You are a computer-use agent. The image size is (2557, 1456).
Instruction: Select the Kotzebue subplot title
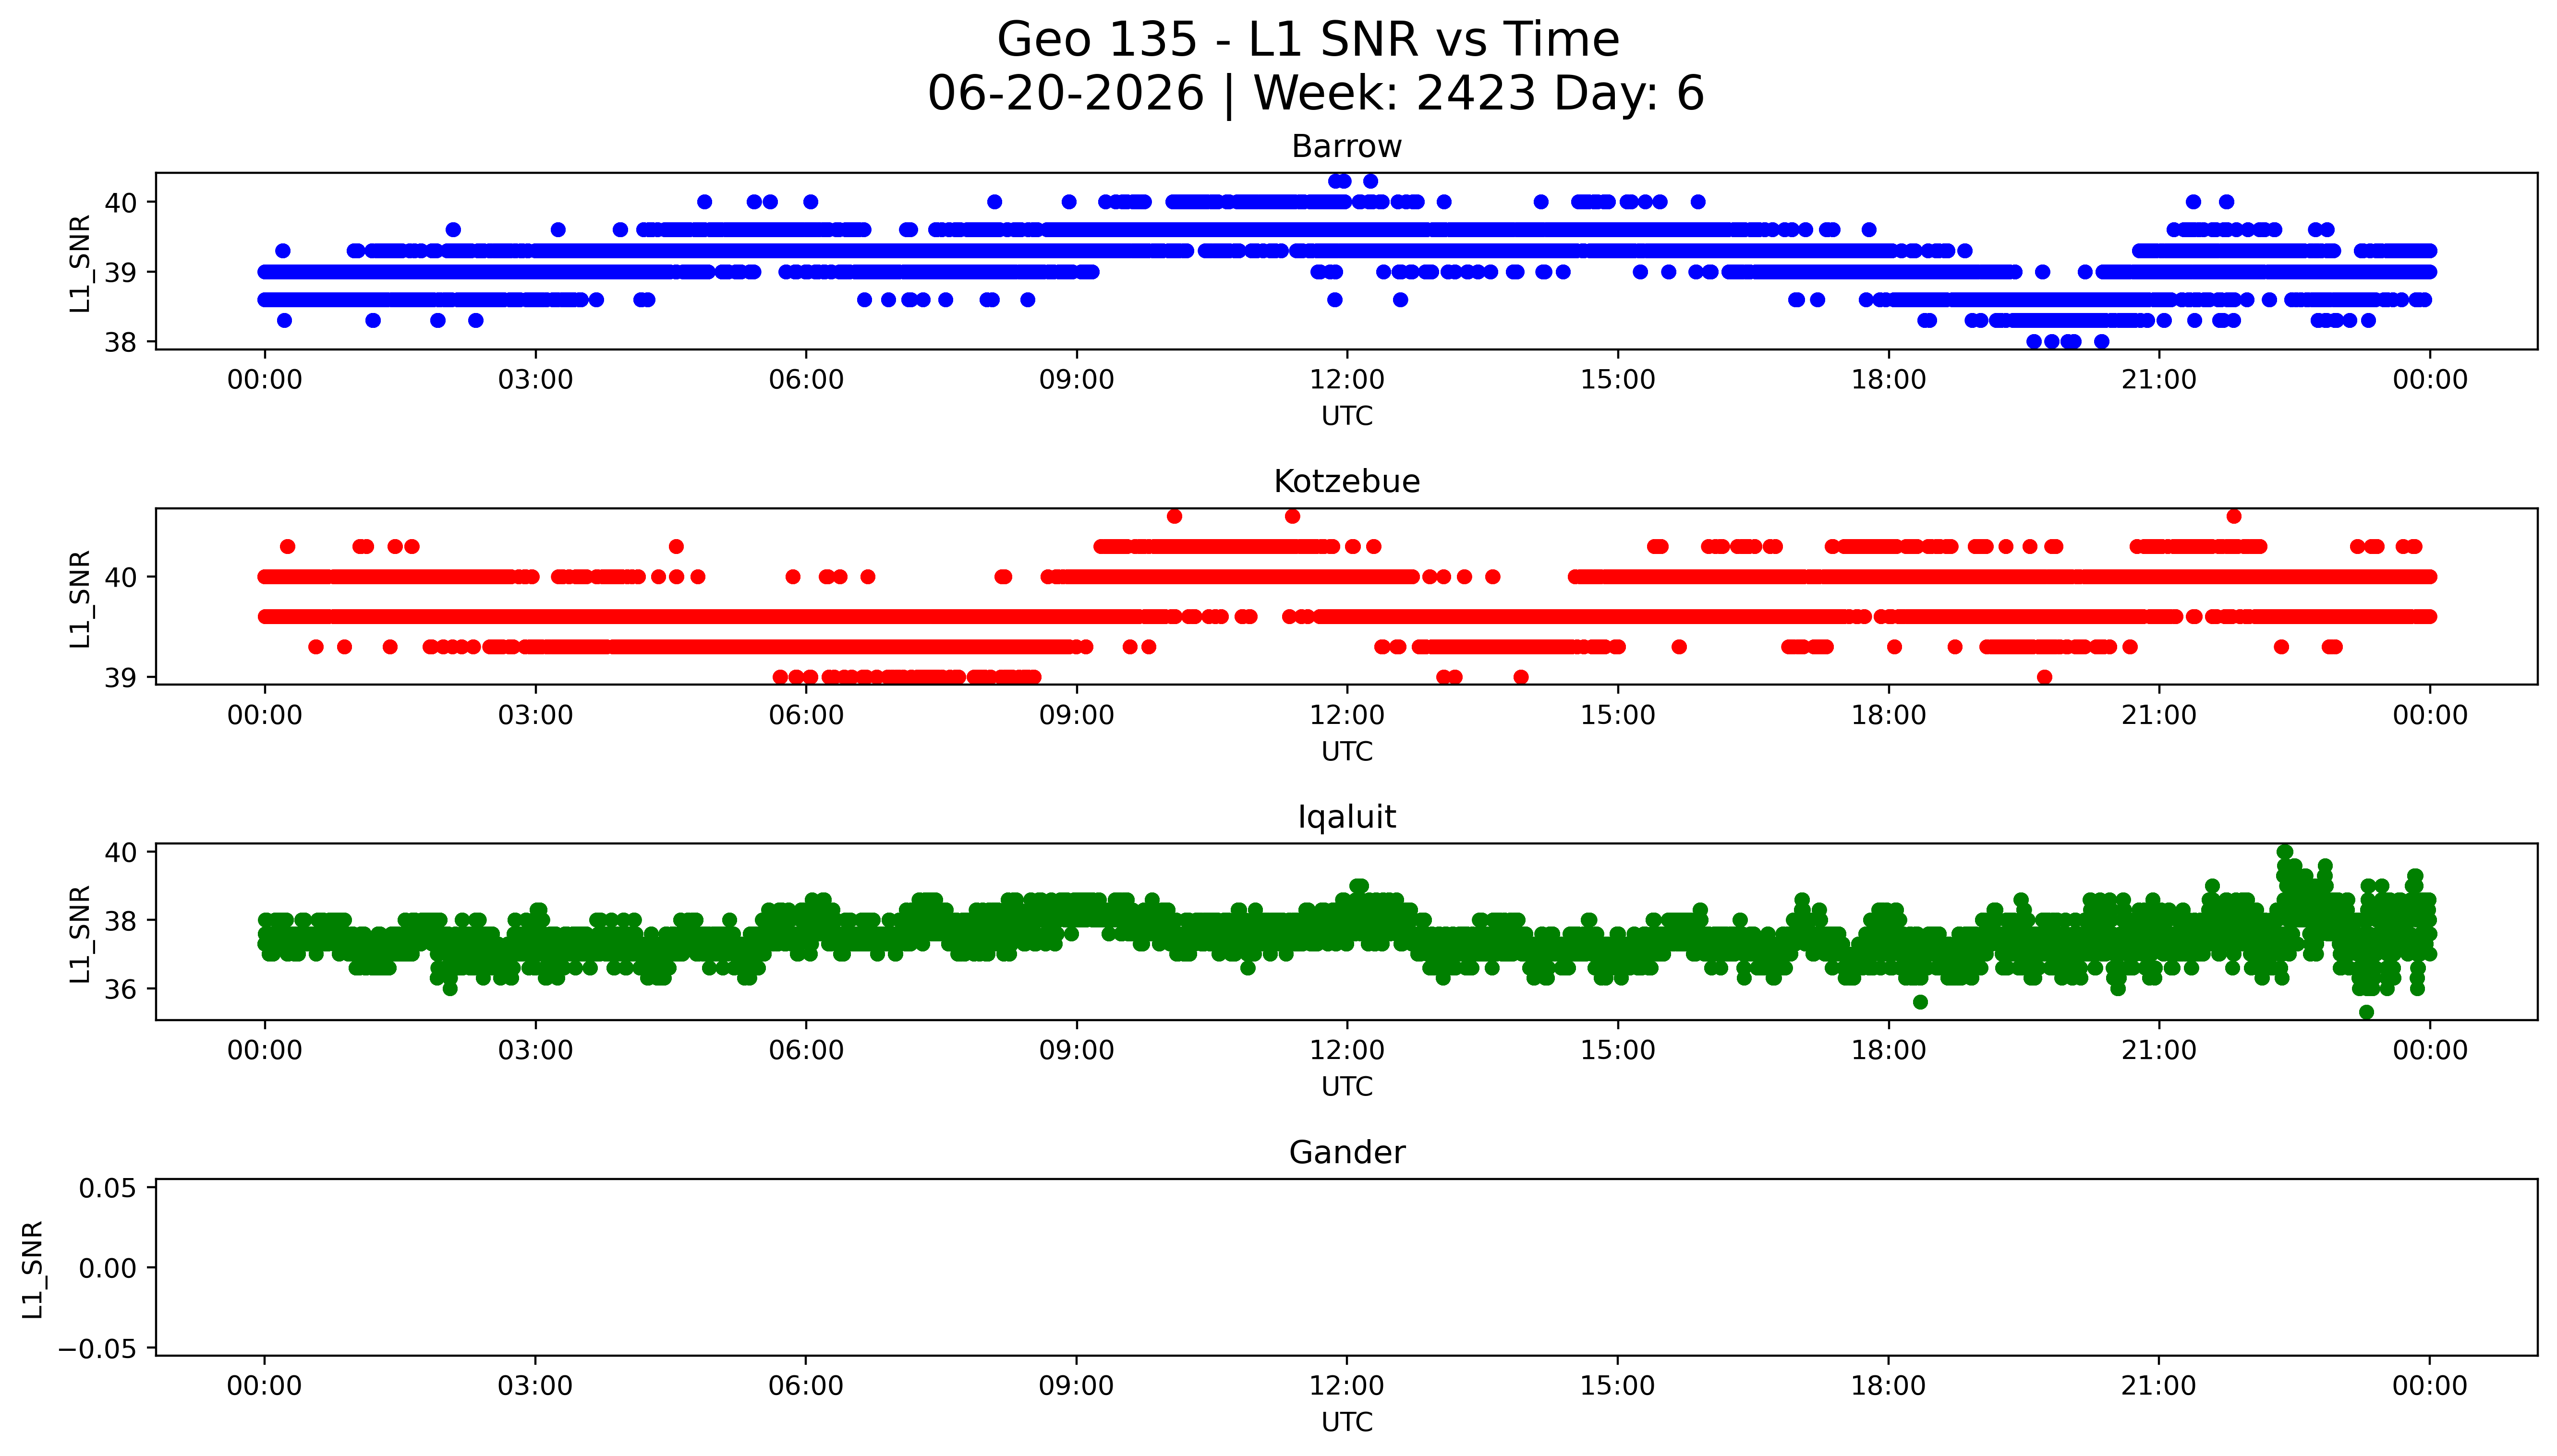pyautogui.click(x=1346, y=481)
